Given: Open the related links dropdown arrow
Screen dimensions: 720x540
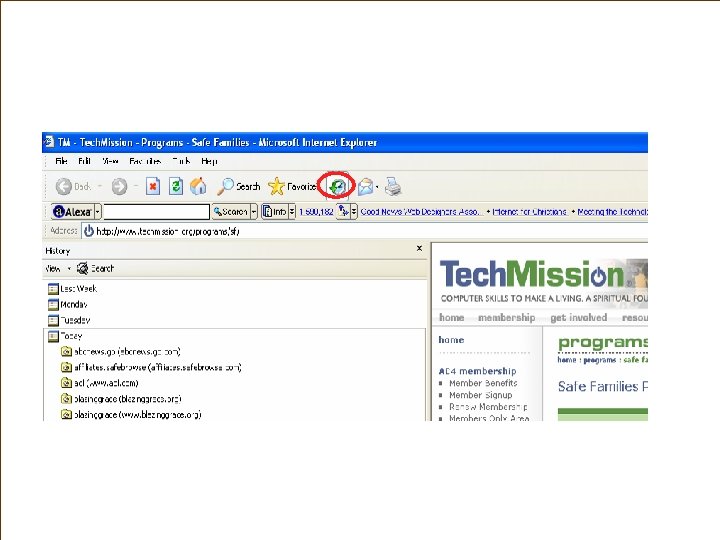Looking at the screenshot, I should point(354,212).
